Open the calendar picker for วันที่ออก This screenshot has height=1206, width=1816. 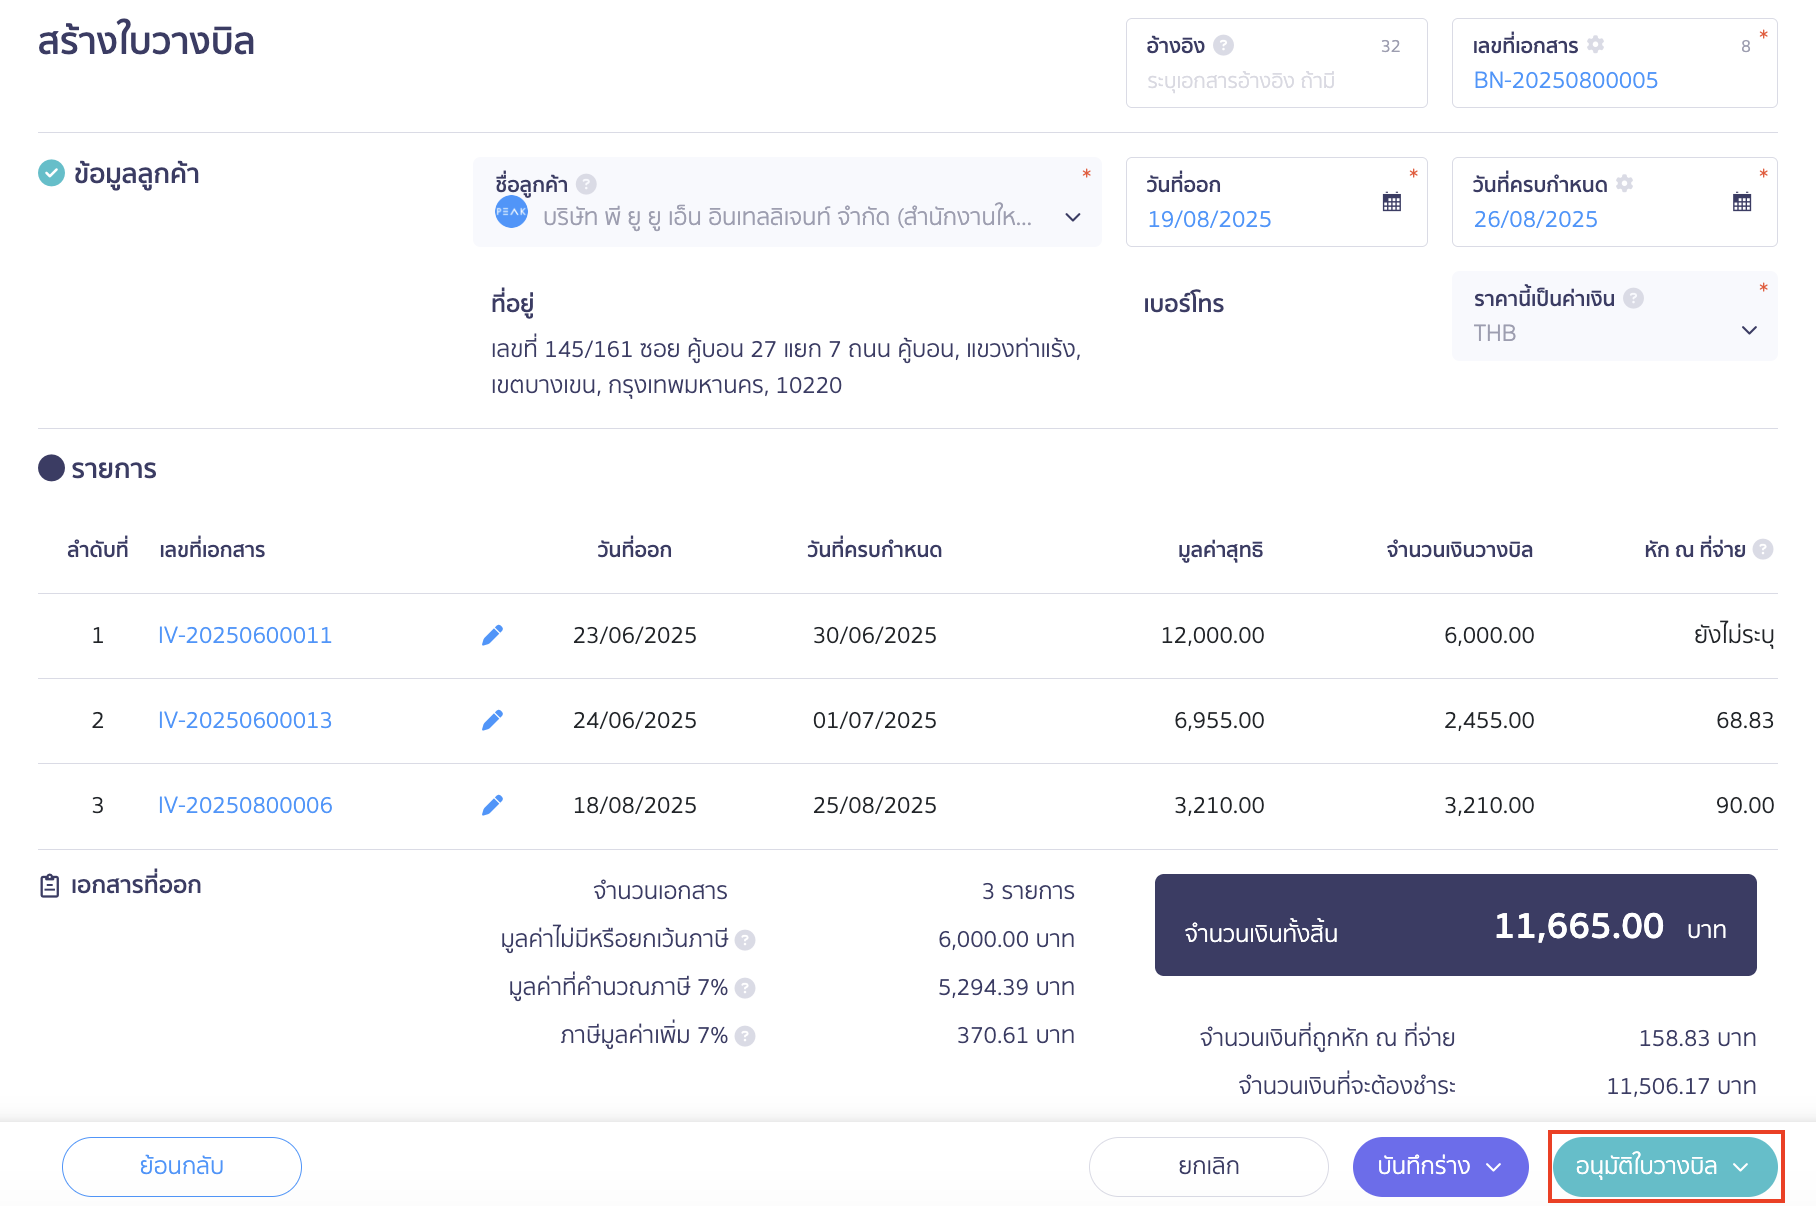[x=1390, y=201]
